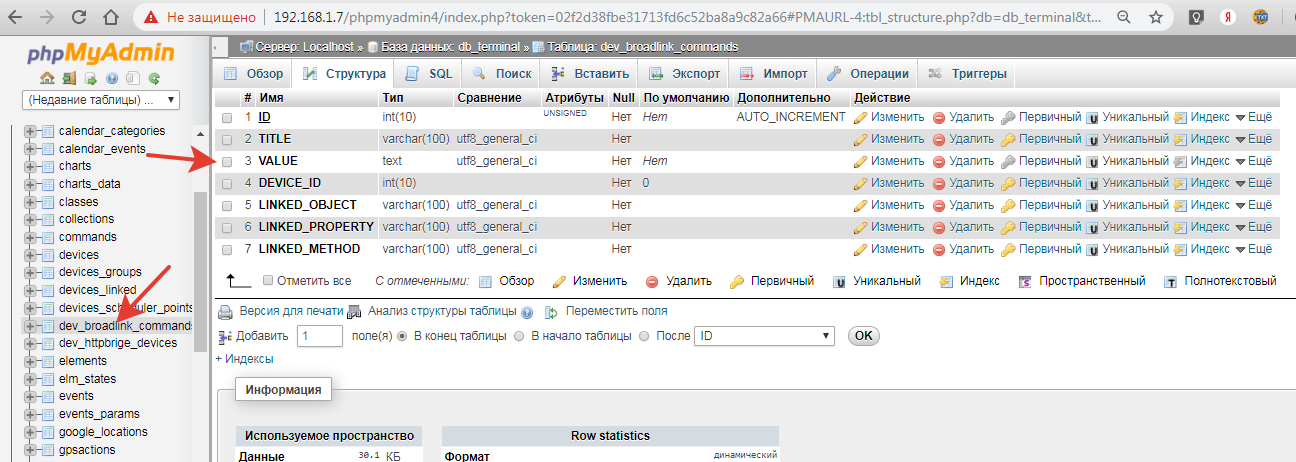The image size is (1296, 462).
Task: Open the recent tables dropdown
Action: (x=100, y=100)
